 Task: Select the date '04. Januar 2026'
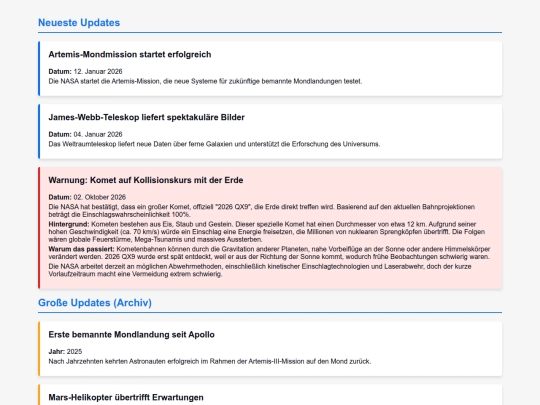pos(98,134)
